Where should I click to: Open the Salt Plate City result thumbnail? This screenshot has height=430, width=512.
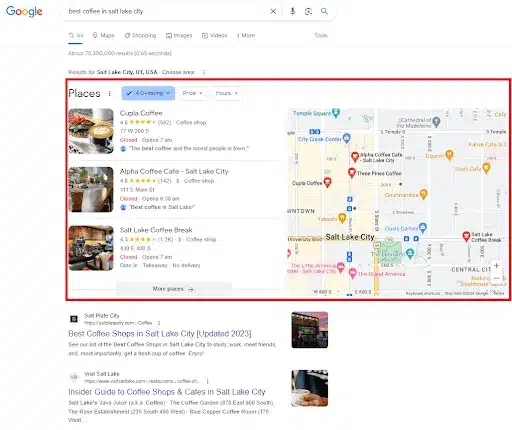click(x=310, y=330)
